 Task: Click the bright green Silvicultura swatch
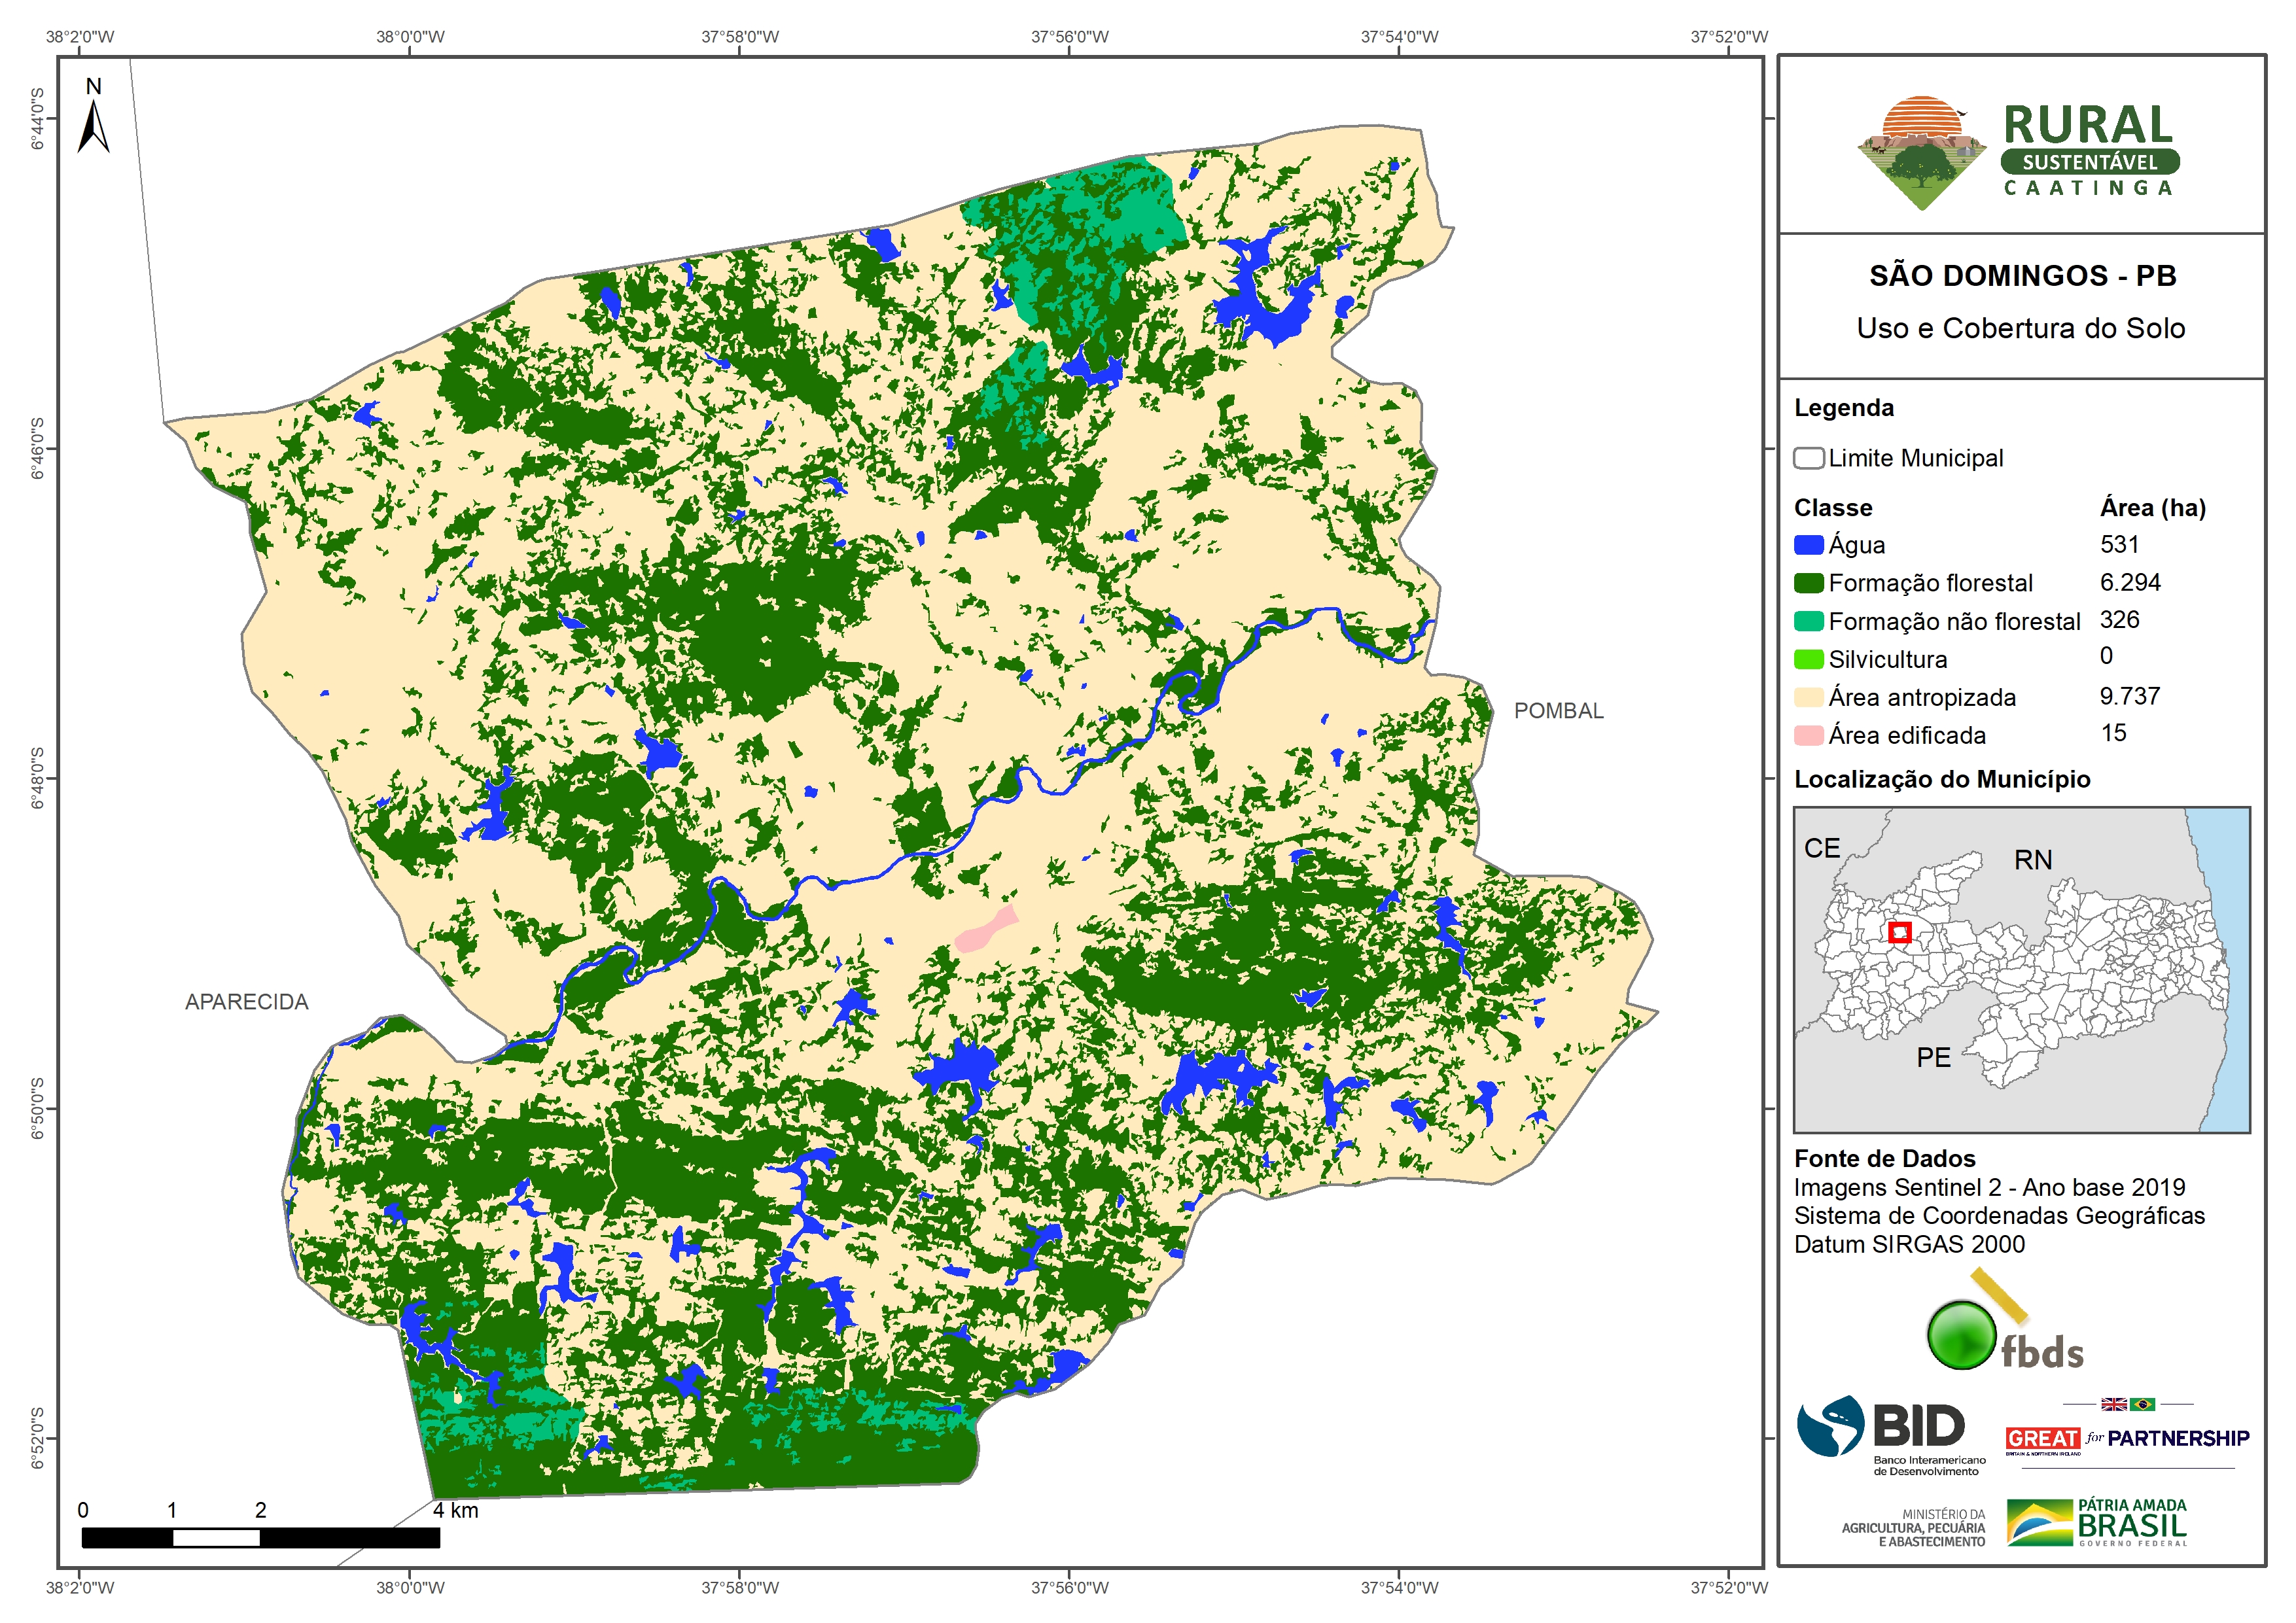click(1808, 659)
